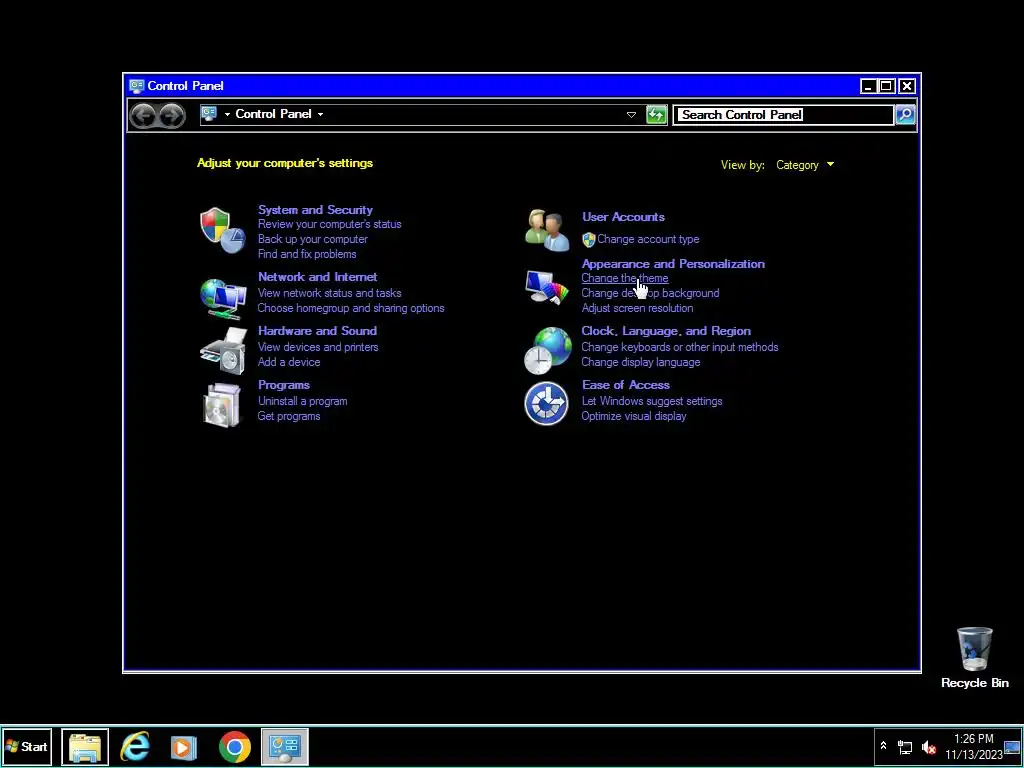Open the Programs heading

tap(284, 385)
